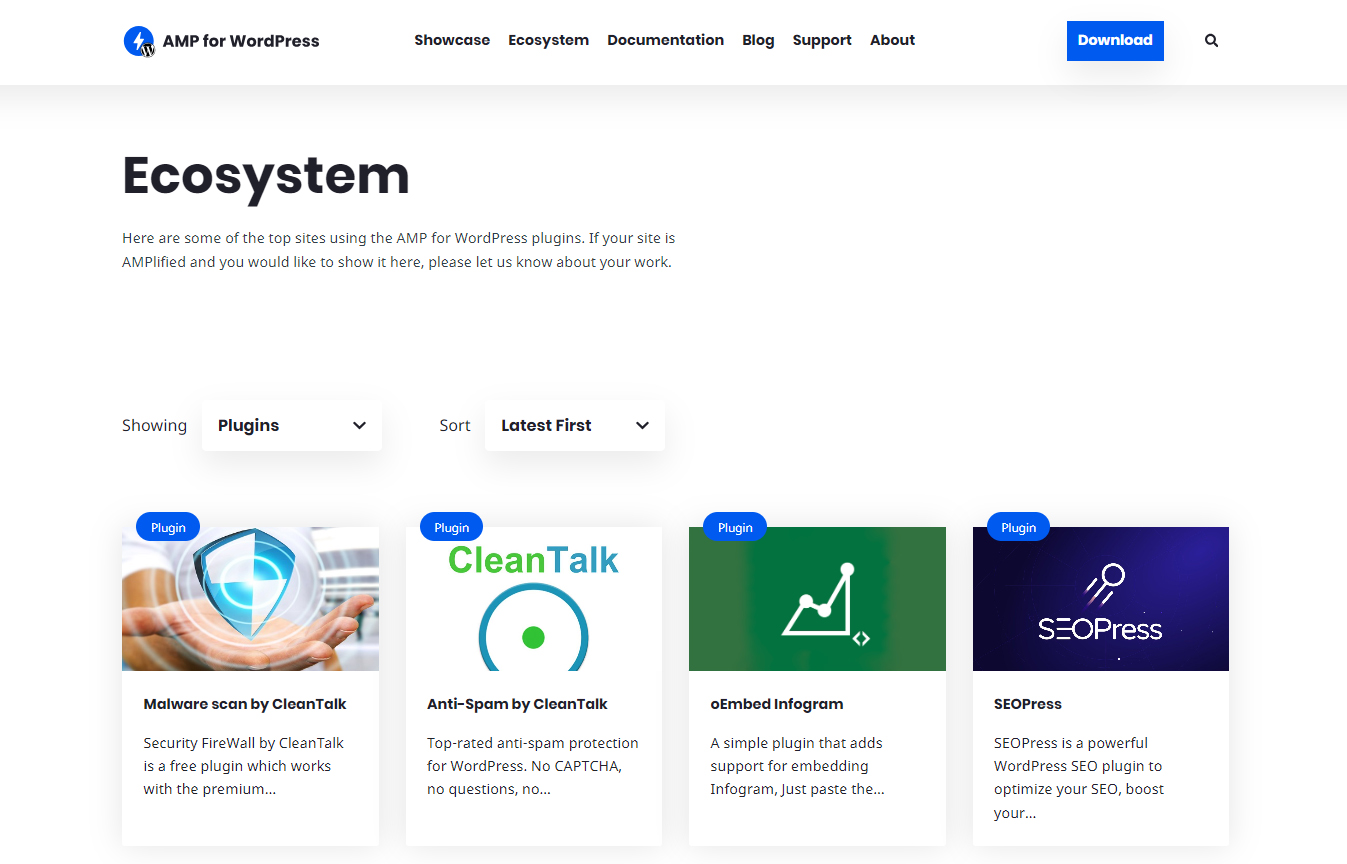Screen dimensions: 1347x864
Task: Select the oEmbed Infogram title link
Action: (x=777, y=704)
